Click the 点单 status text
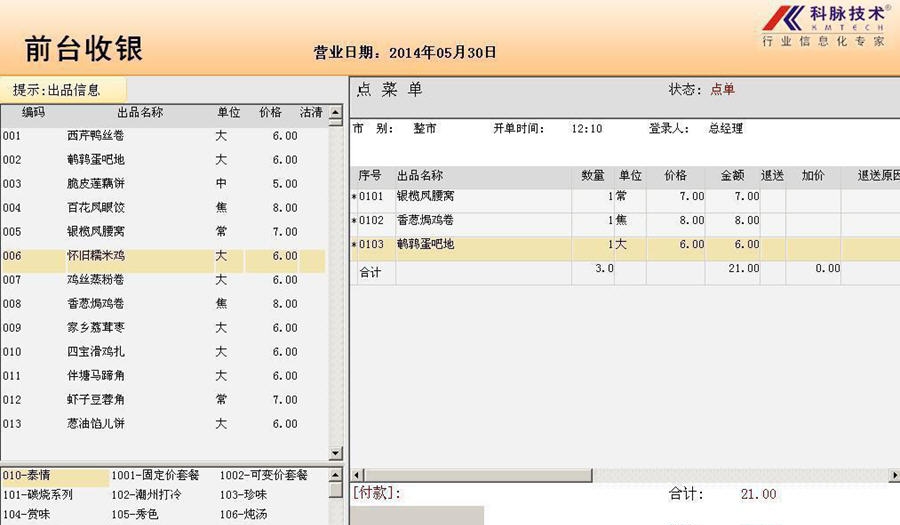 723,90
